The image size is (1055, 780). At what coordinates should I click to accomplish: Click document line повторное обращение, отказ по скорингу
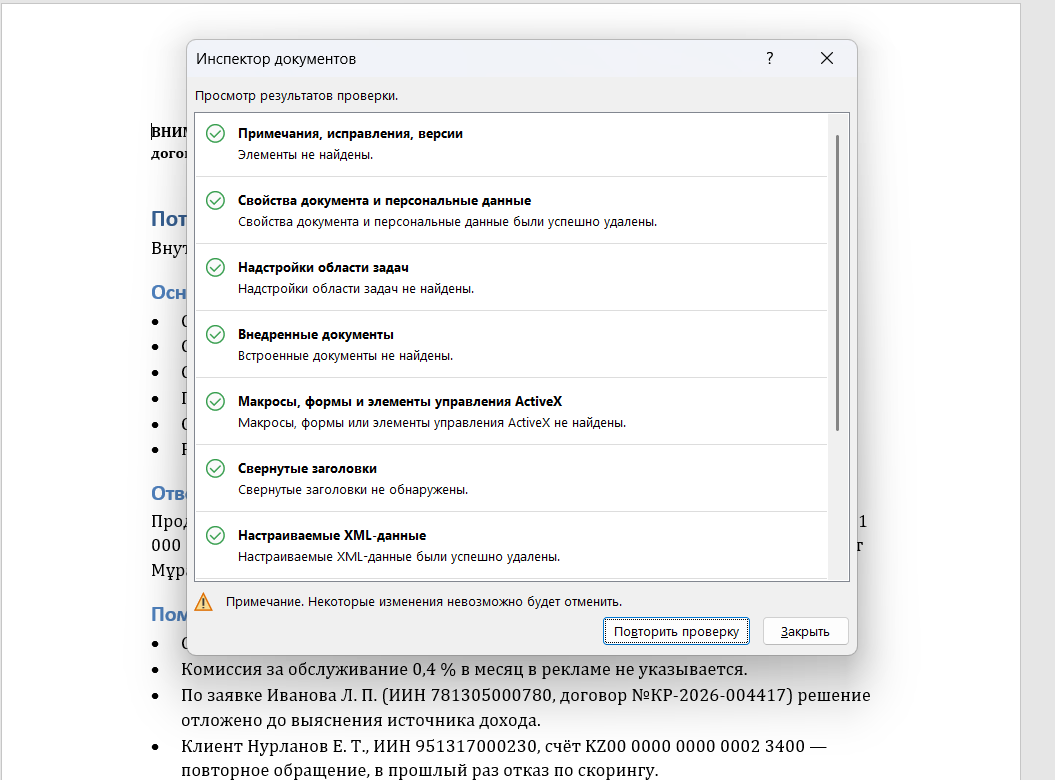click(x=419, y=770)
